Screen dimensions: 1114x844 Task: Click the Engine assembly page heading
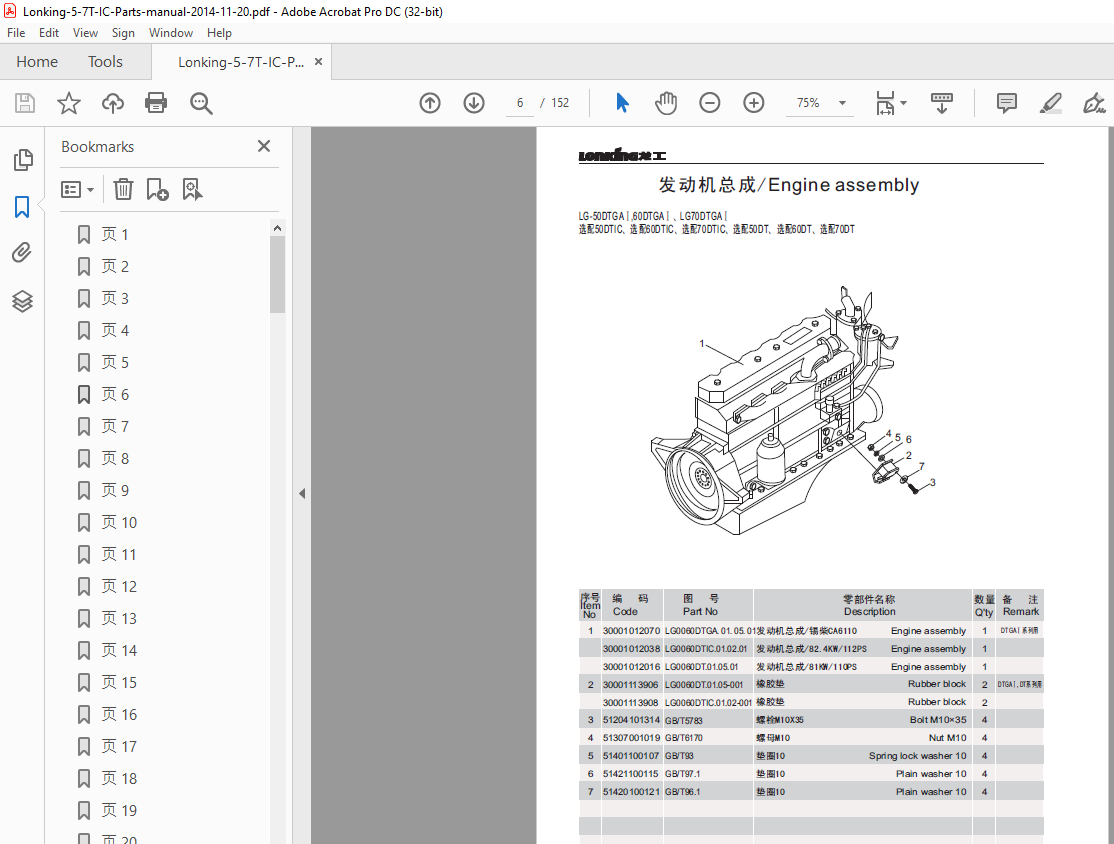click(x=789, y=185)
